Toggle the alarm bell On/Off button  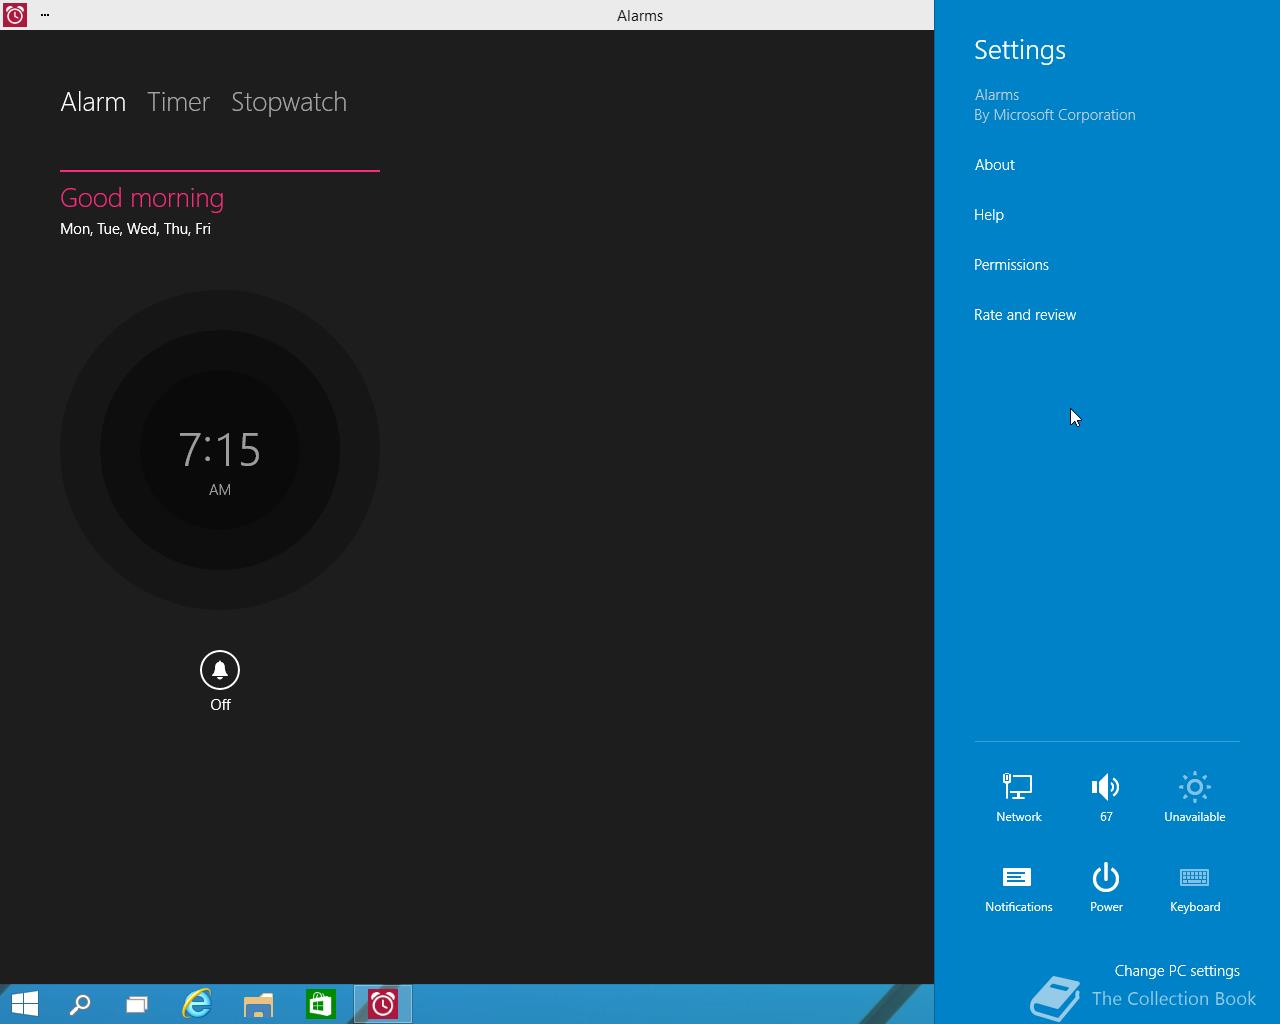point(220,670)
